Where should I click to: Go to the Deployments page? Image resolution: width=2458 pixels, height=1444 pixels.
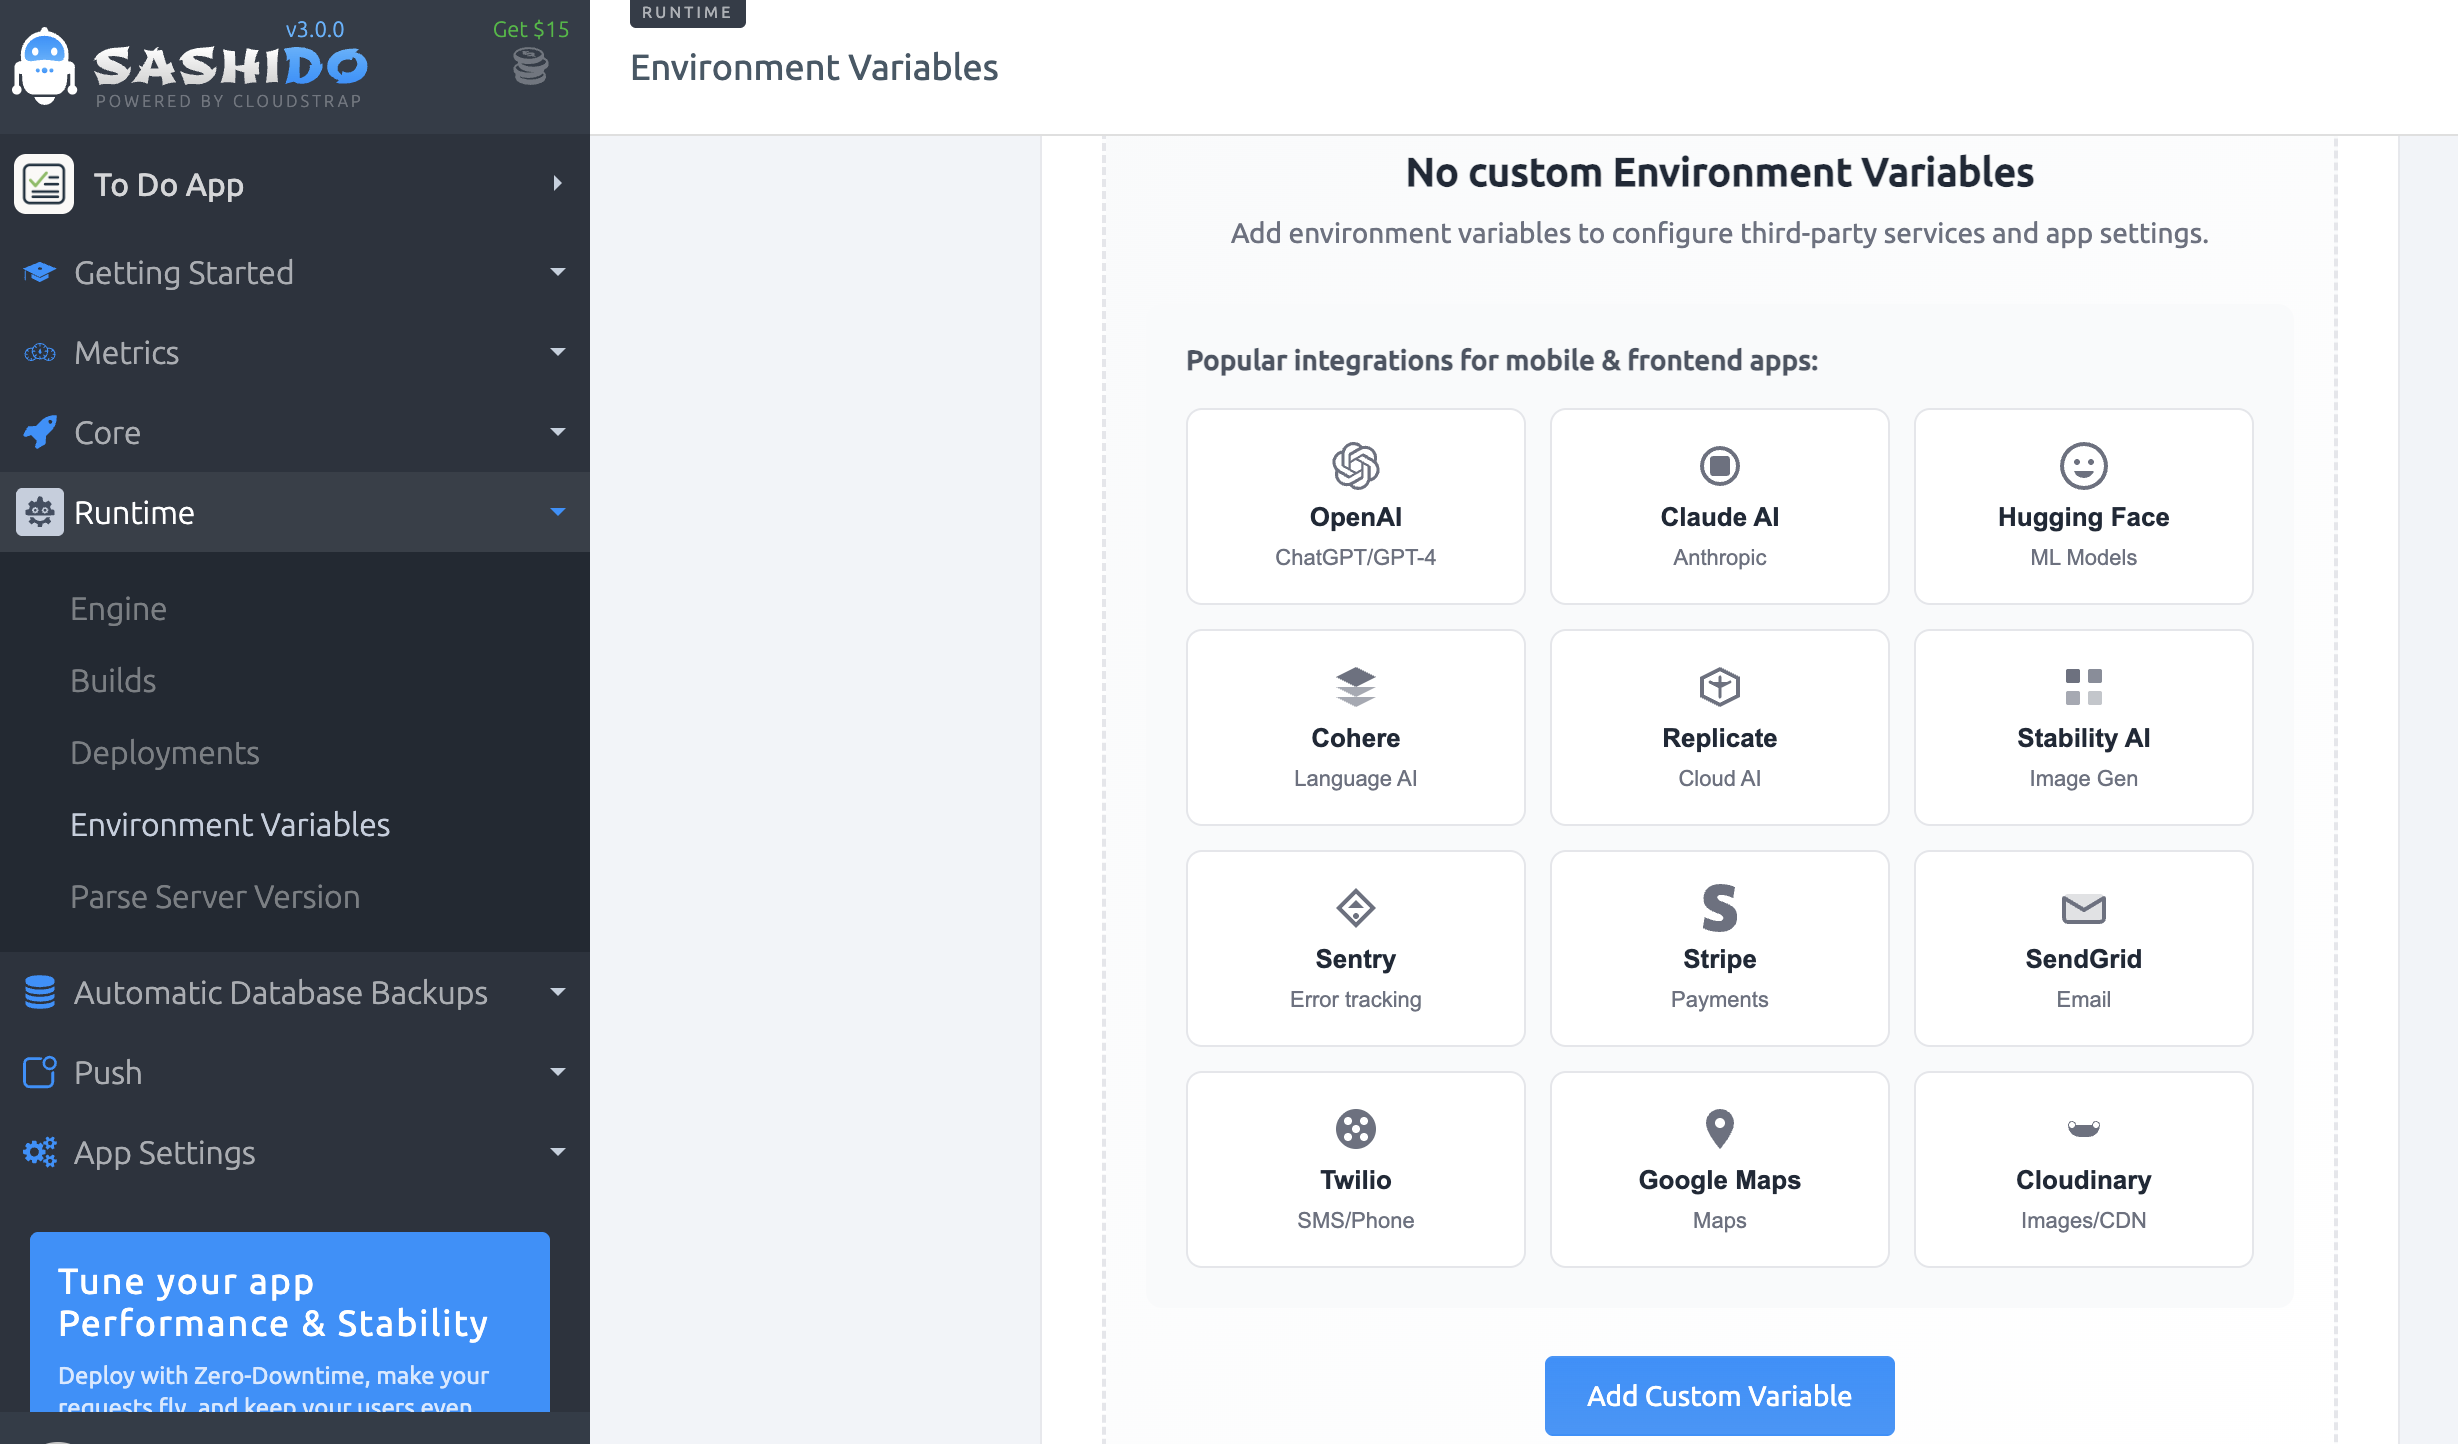coord(165,752)
